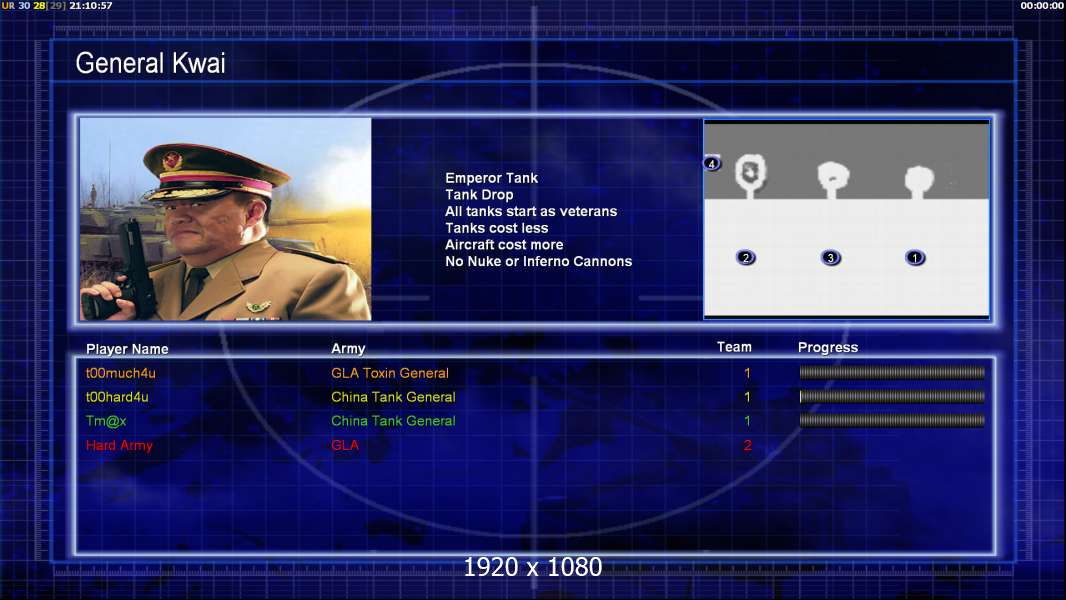The width and height of the screenshot is (1066, 600).
Task: Click 'No Nuke or Inferno Cannons' text
Action: click(538, 262)
